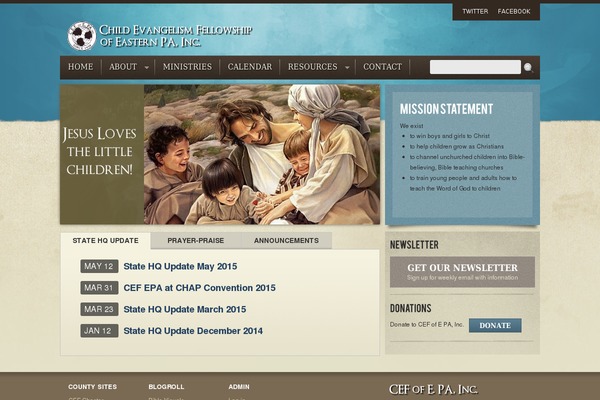The height and width of the screenshot is (400, 600).
Task: Open the Twitter link
Action: 475,11
